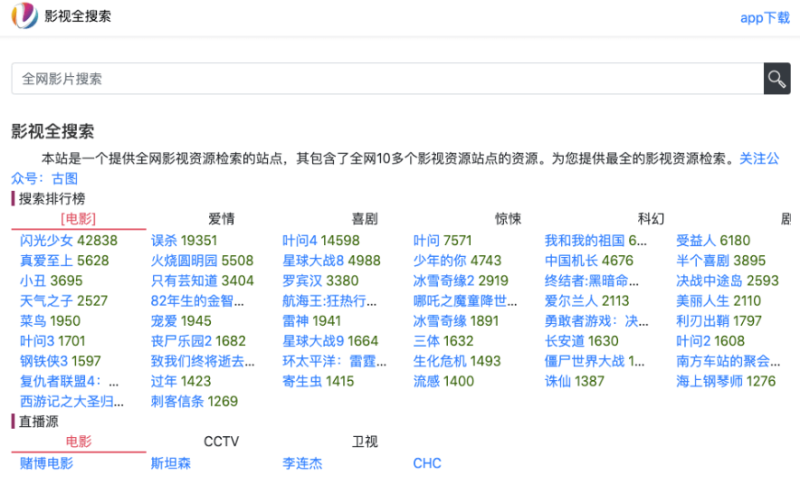This screenshot has width=800, height=485.
Task: Open the 叶问4 movie link
Action: pyautogui.click(x=300, y=240)
